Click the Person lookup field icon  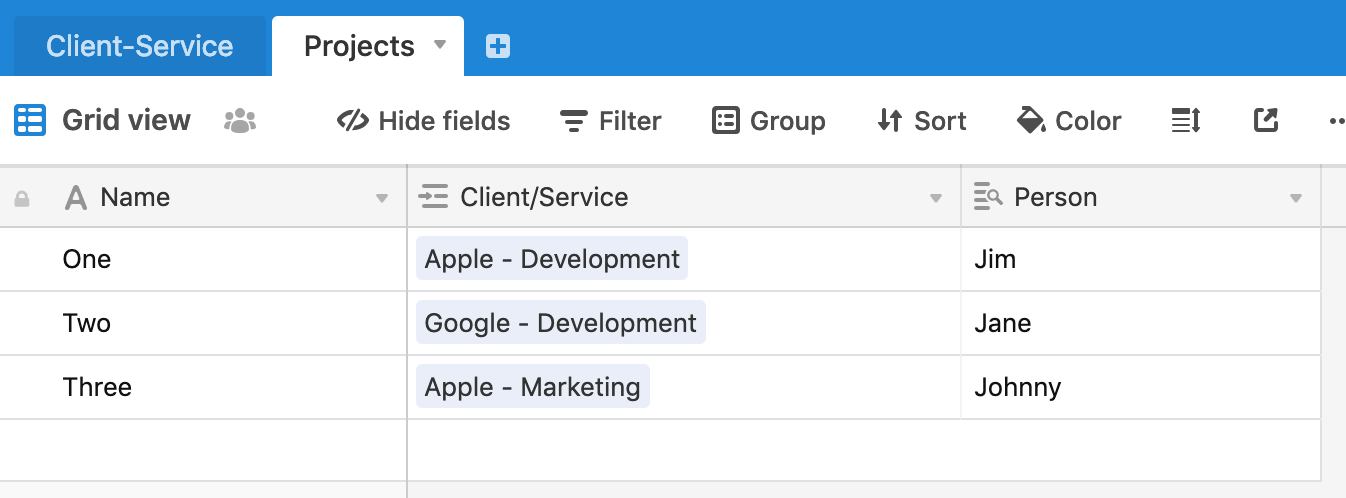click(x=988, y=197)
